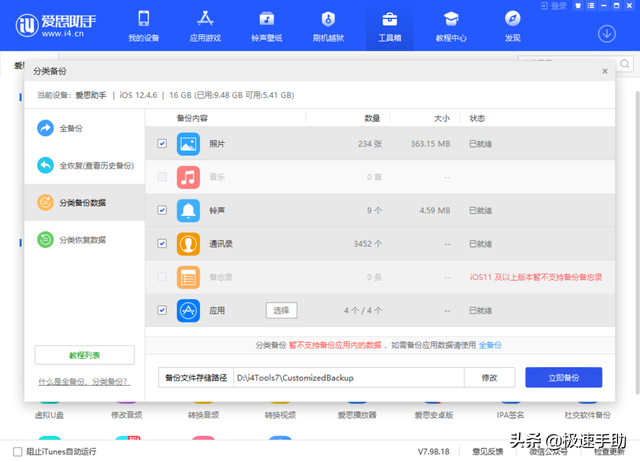
Task: Click the V7.98.18 version label
Action: pyautogui.click(x=433, y=451)
